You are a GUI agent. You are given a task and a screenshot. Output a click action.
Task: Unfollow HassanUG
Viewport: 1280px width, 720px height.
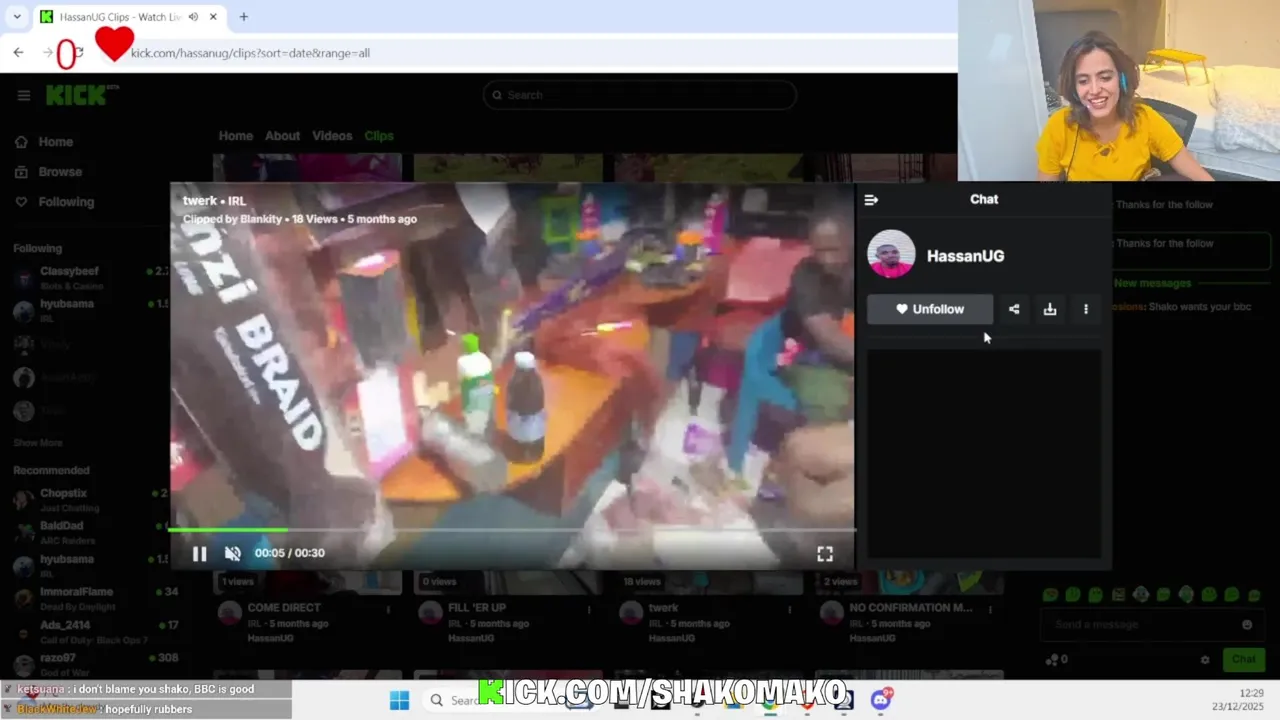[x=930, y=309]
